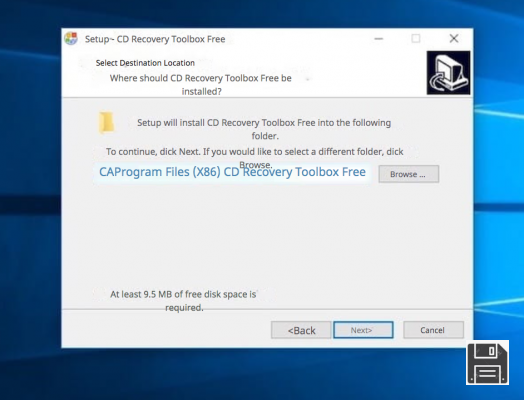Click the installer computer graphic in header
Viewport: 524px width, 400px height.
pos(448,73)
